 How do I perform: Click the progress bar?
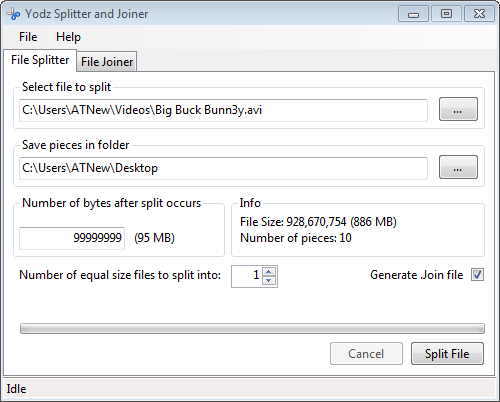click(252, 328)
